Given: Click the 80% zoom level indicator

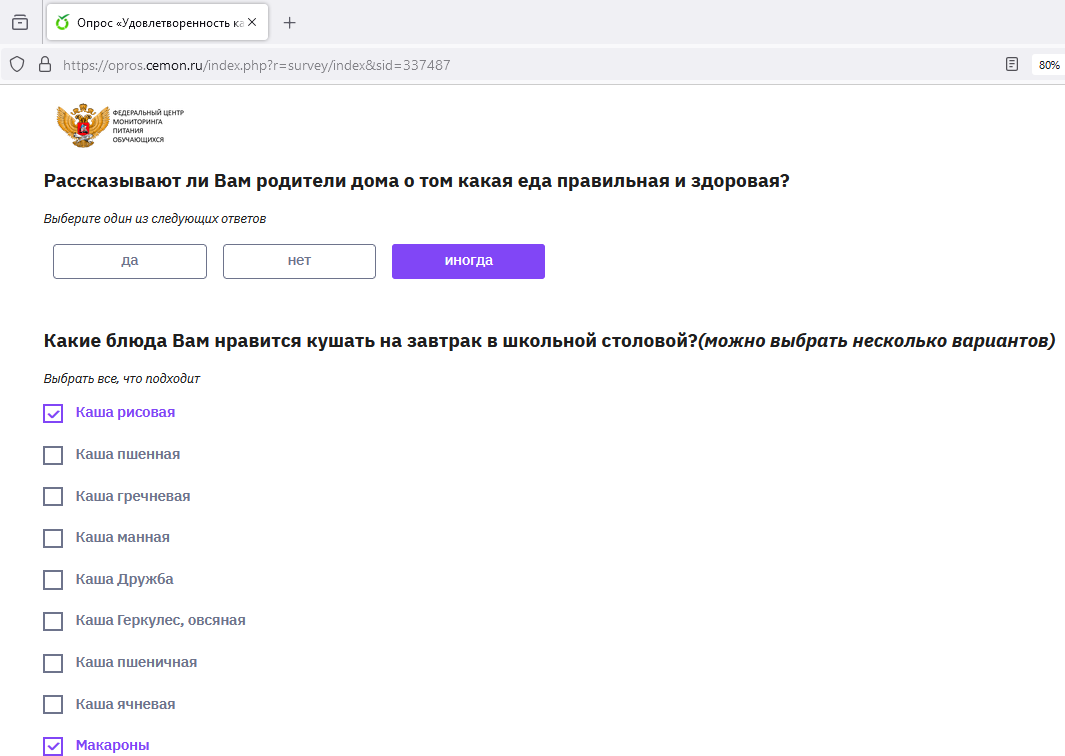Looking at the screenshot, I should (1048, 65).
